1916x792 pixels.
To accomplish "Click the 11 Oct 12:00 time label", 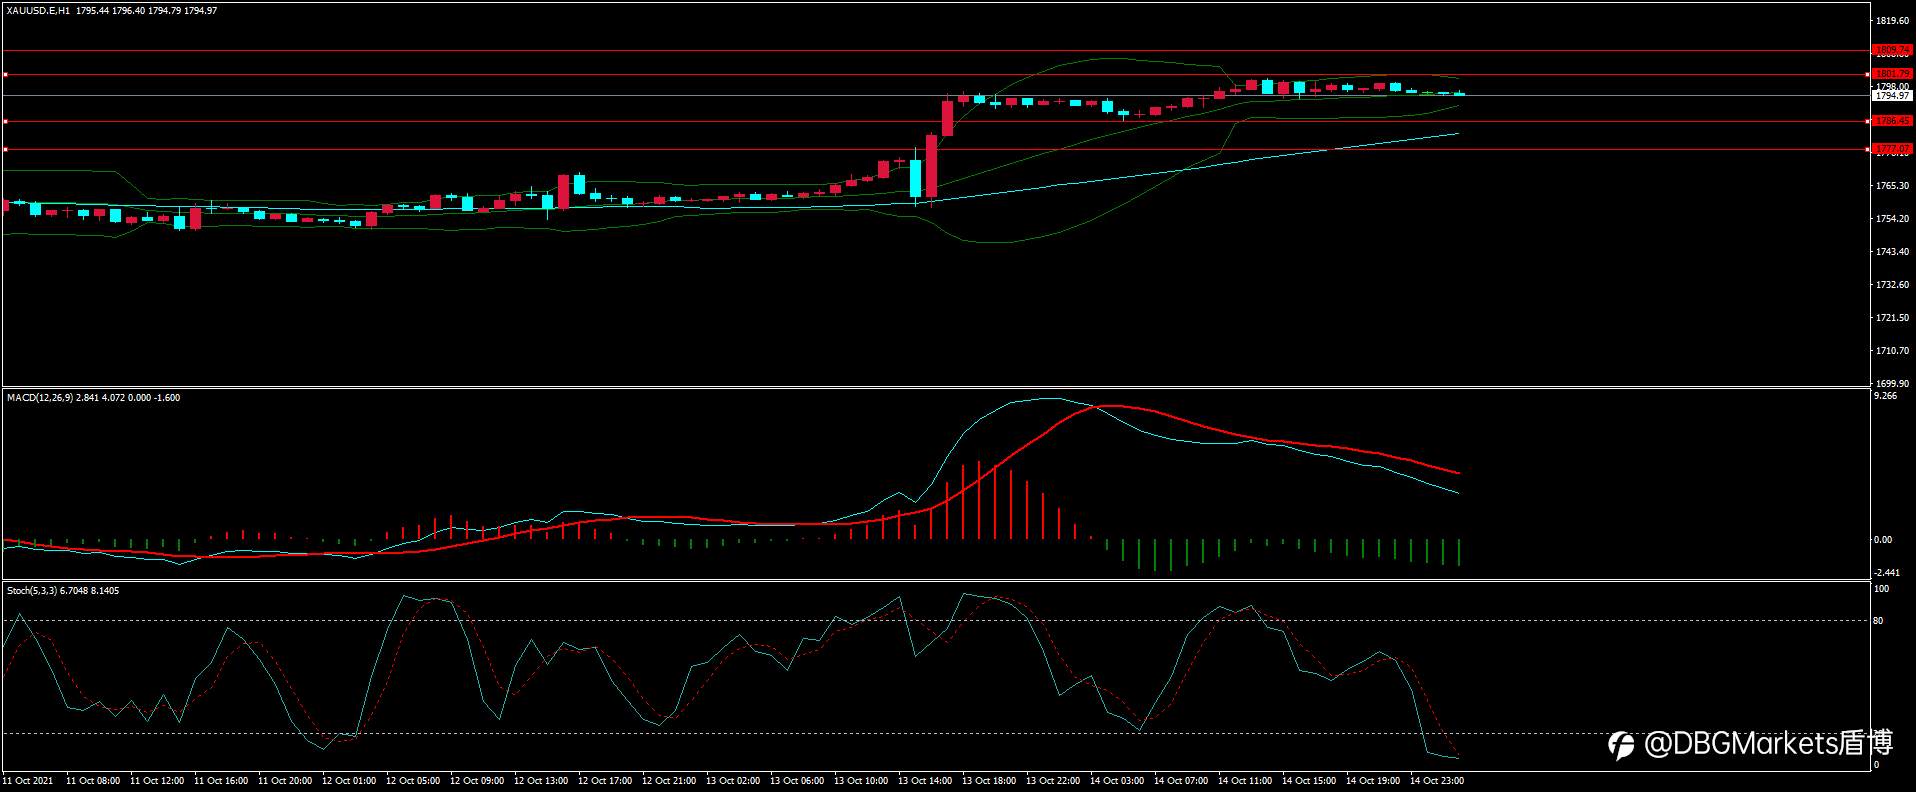I will tap(157, 780).
